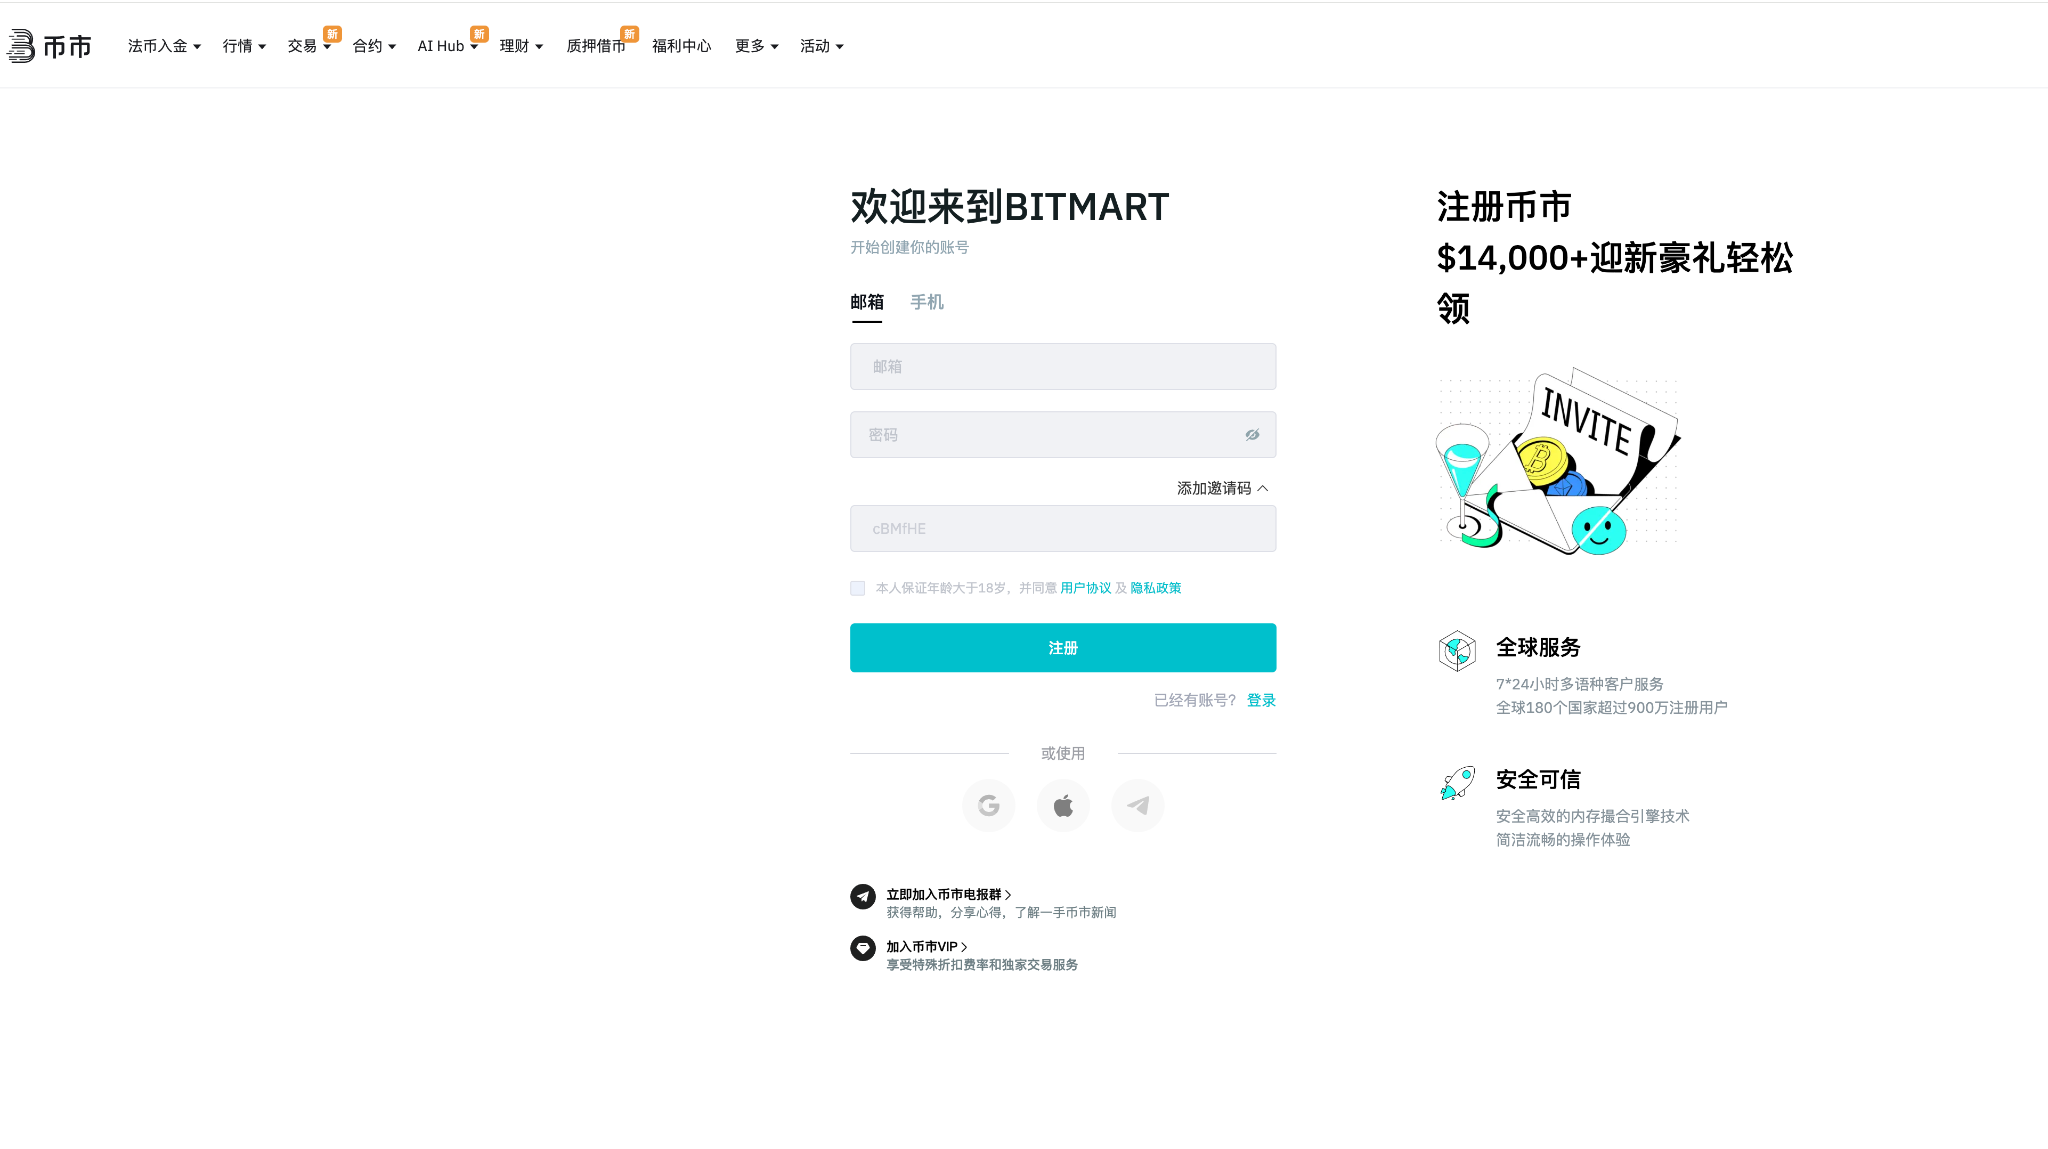This screenshot has height=1149, width=2048.
Task: Open the 福利中心 menu item
Action: click(680, 46)
